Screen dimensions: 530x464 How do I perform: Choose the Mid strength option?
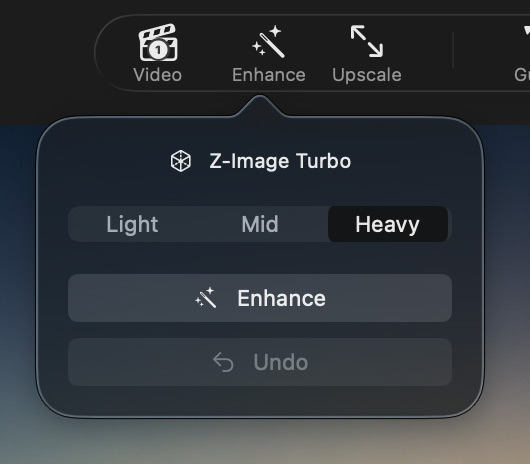(260, 224)
